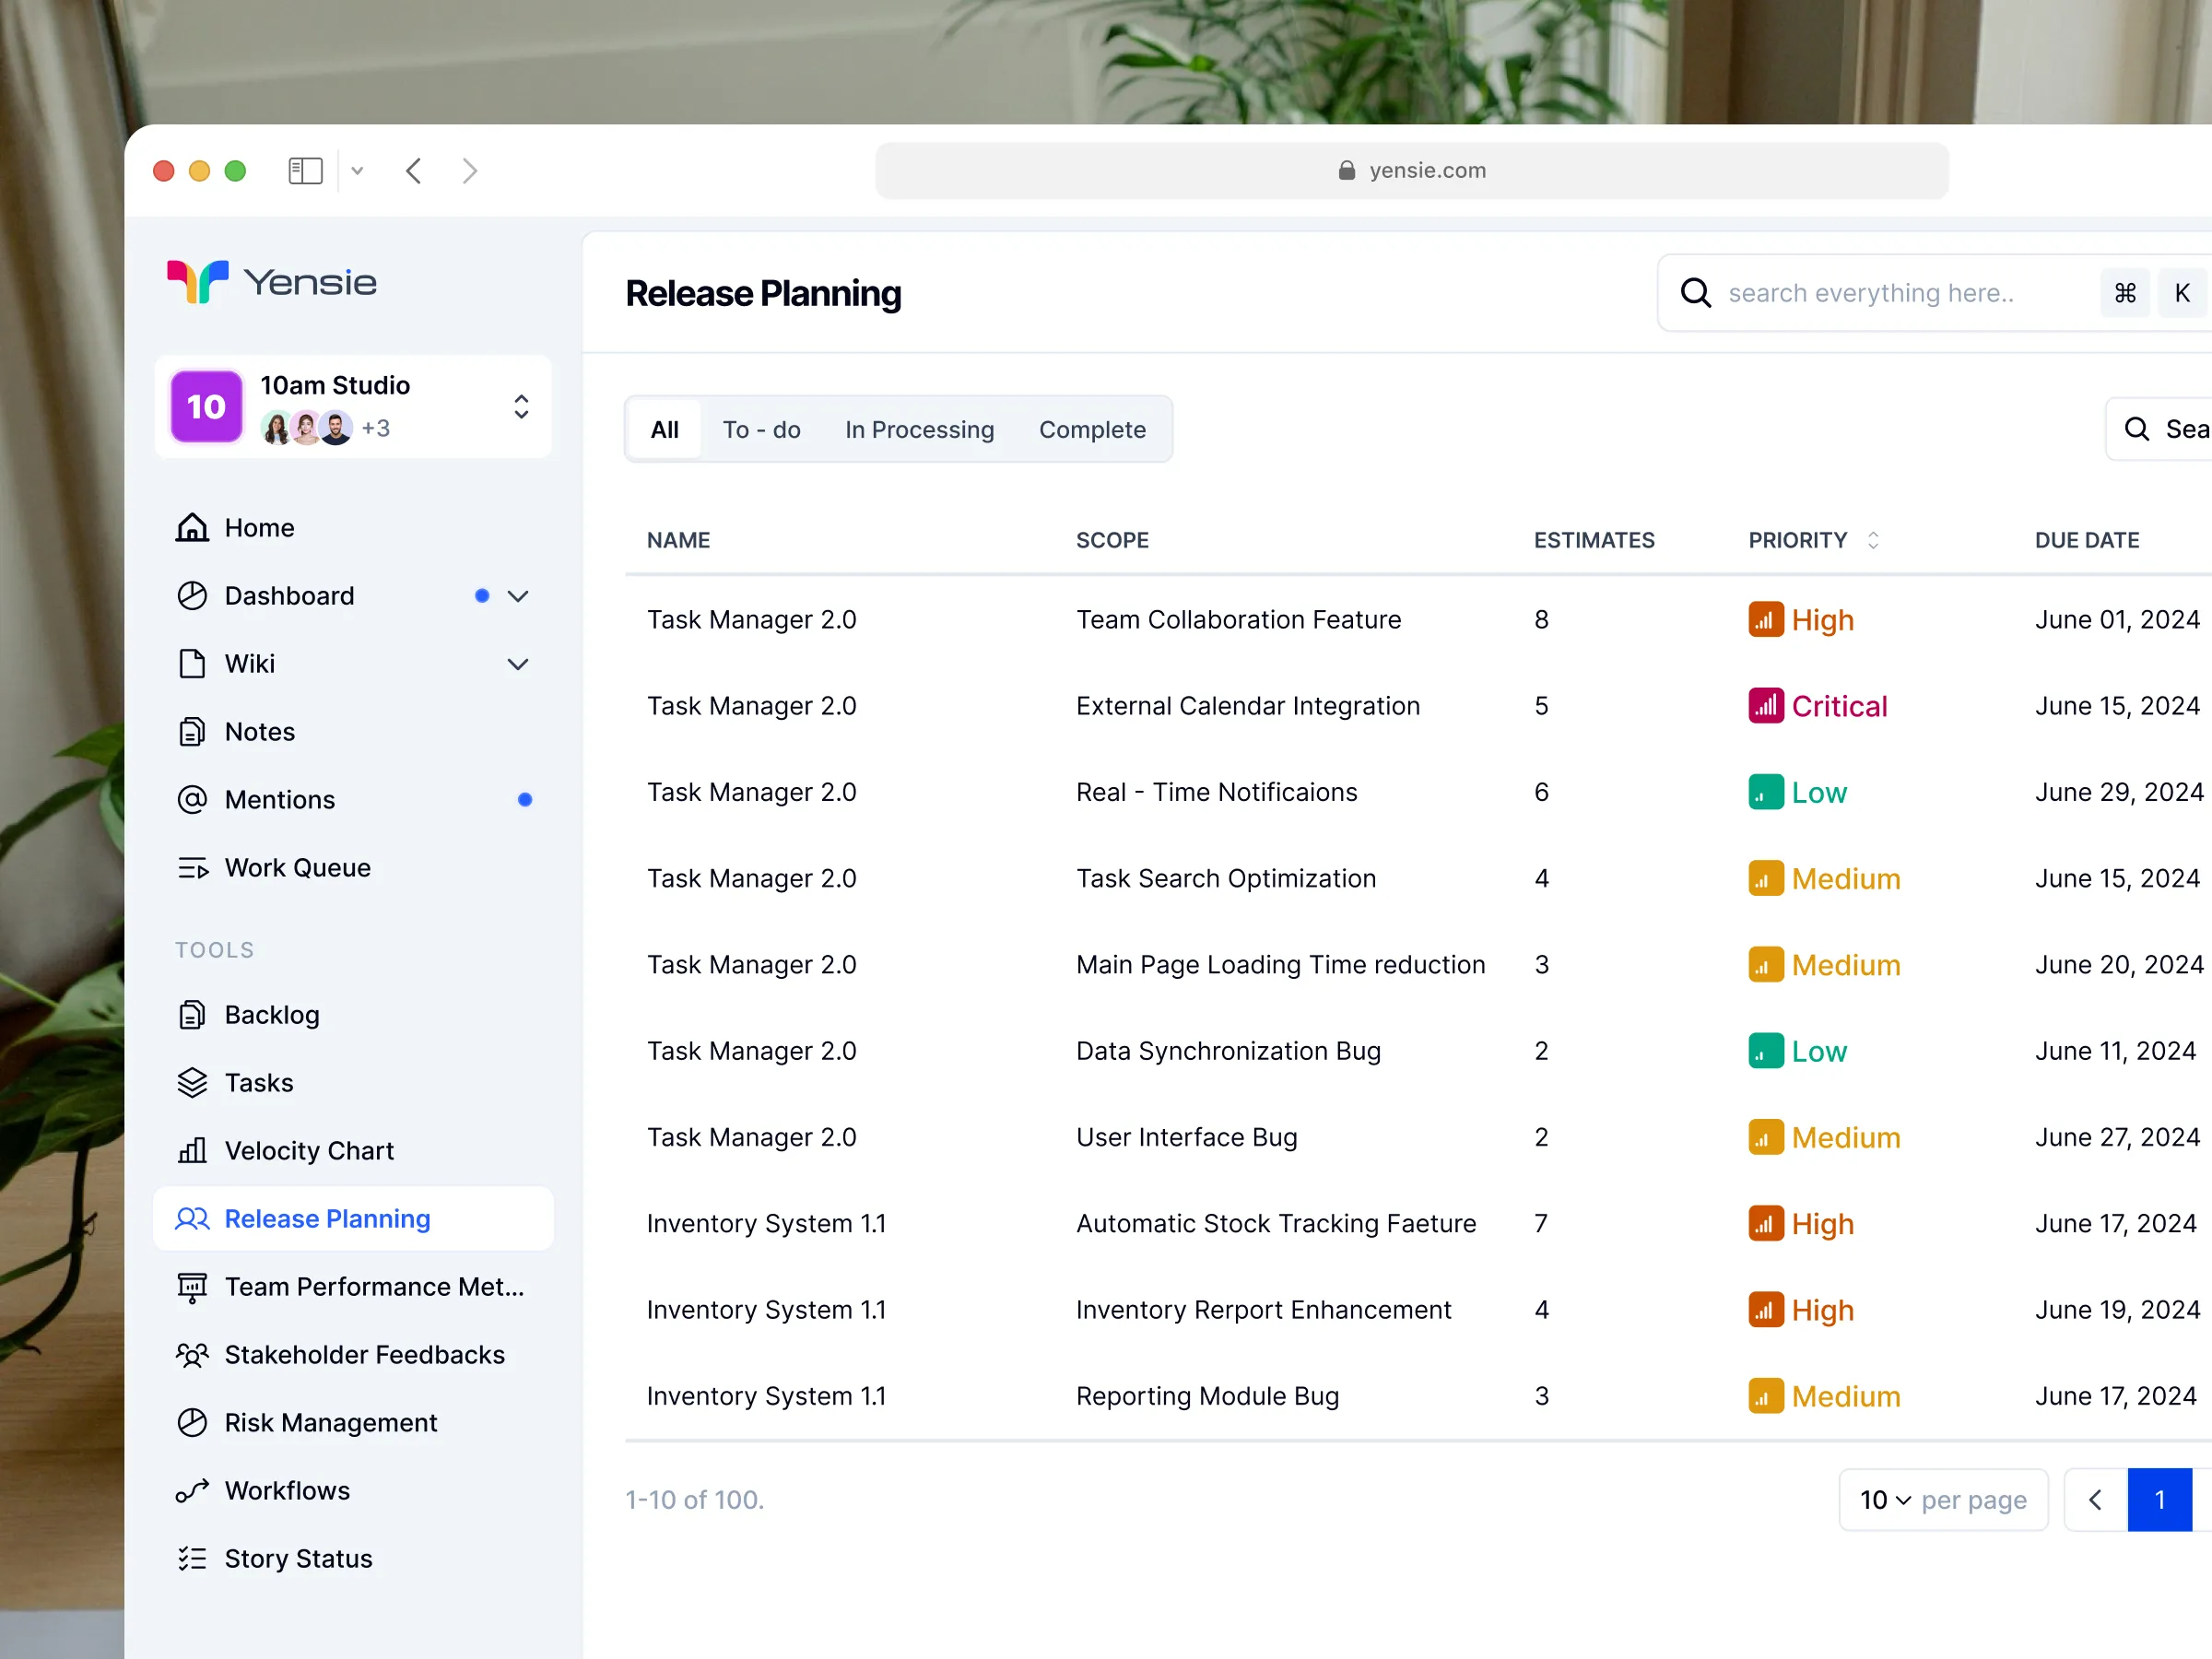
Task: Go to previous page arrow button
Action: point(2095,1499)
